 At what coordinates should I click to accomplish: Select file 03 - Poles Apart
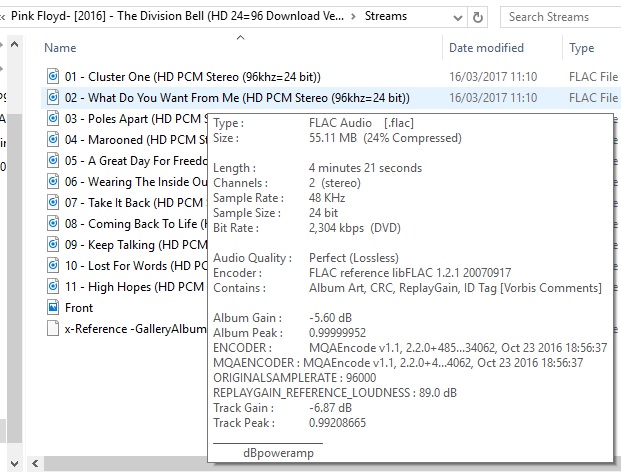pos(136,118)
